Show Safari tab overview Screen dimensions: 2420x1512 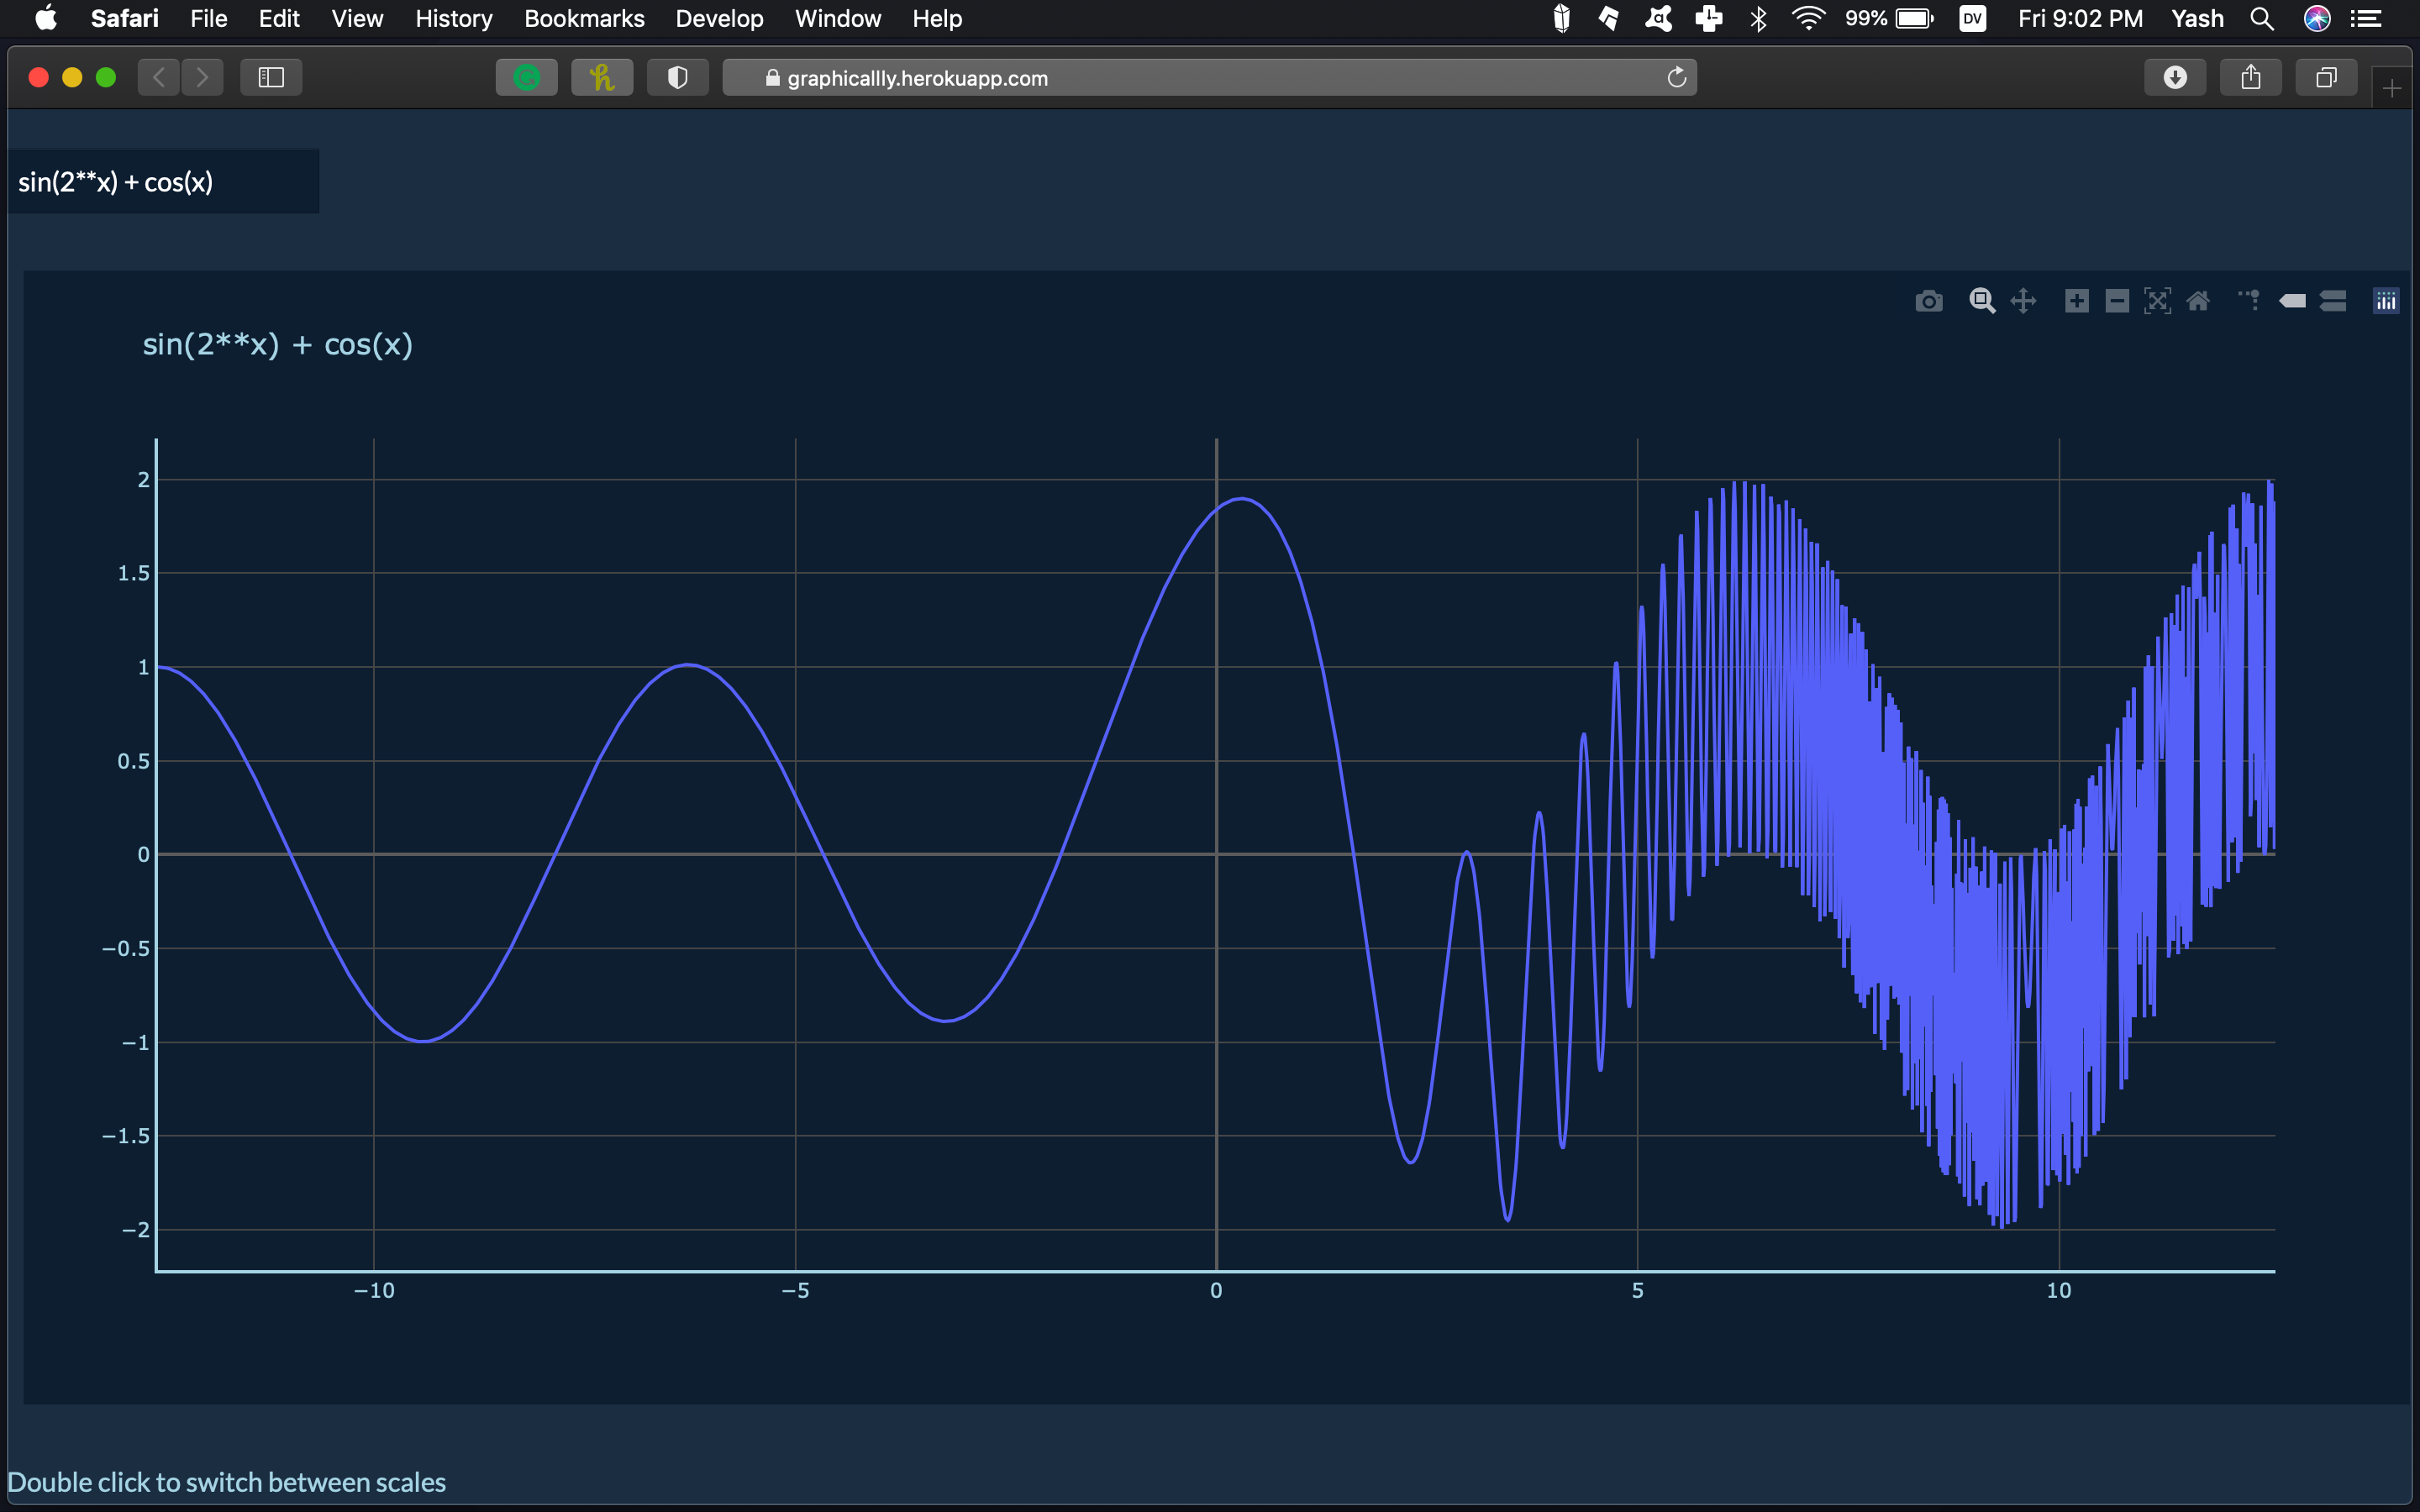pyautogui.click(x=2326, y=77)
